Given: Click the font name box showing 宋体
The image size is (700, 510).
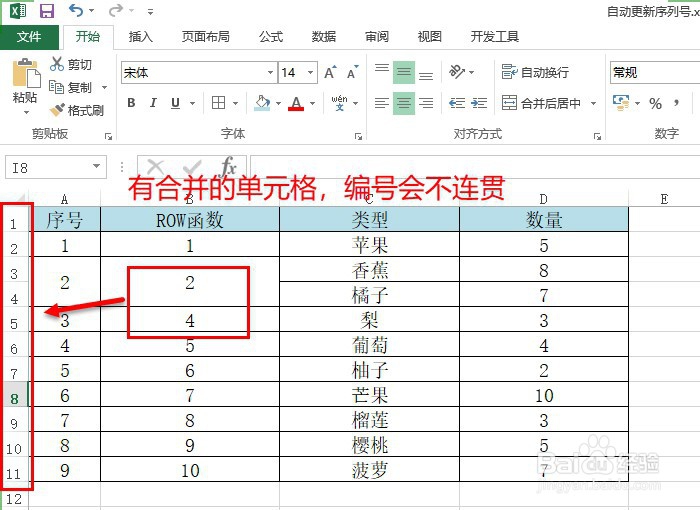Looking at the screenshot, I should tap(193, 72).
